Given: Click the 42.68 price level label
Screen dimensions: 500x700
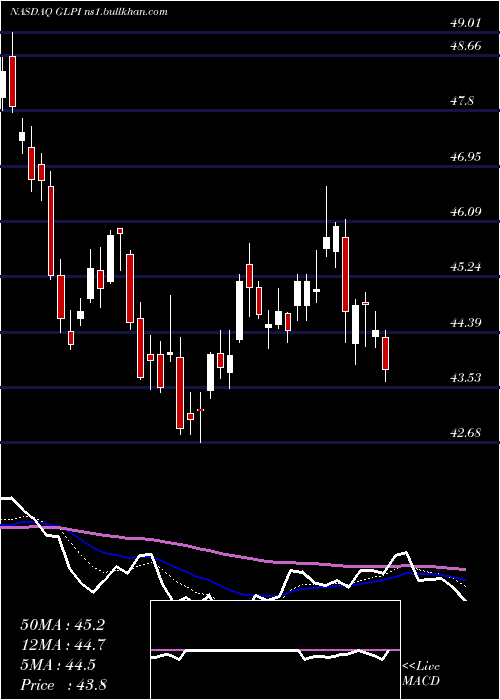Looking at the screenshot, I should point(466,433).
